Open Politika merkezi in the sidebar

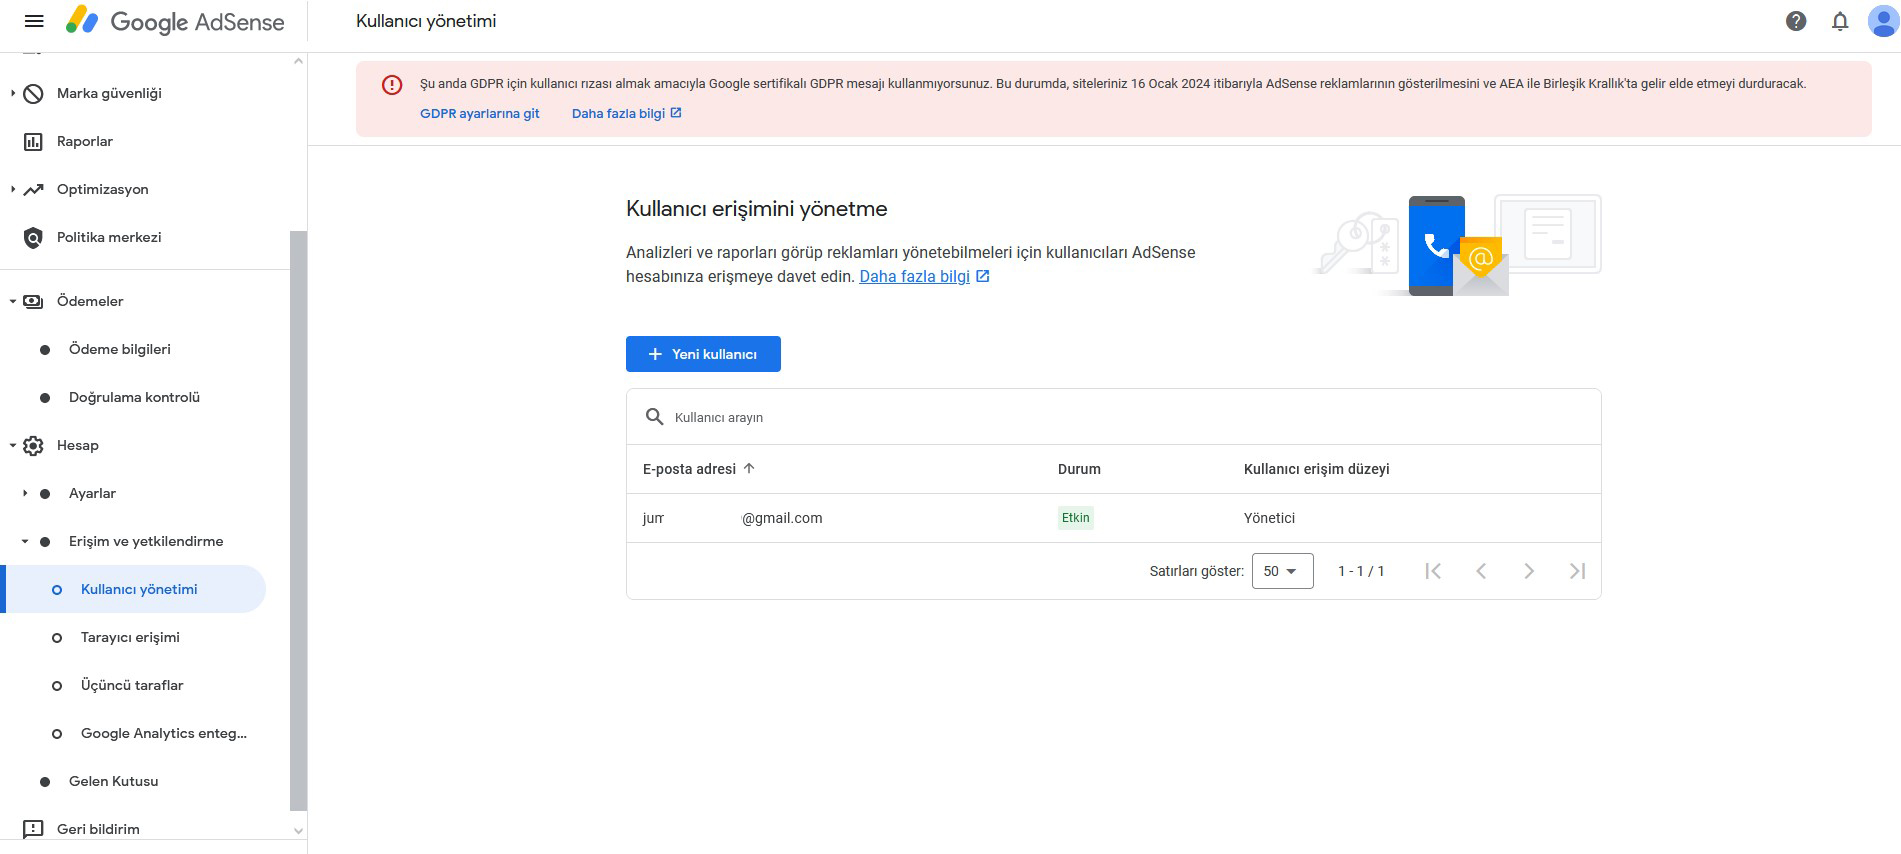109,237
